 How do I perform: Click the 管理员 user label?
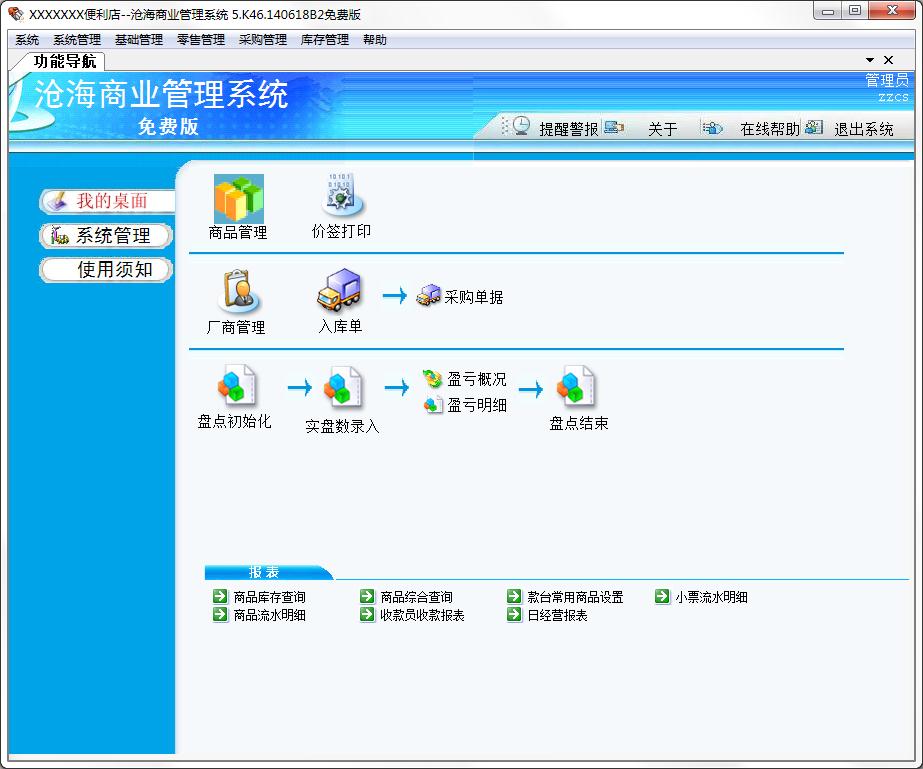click(887, 80)
